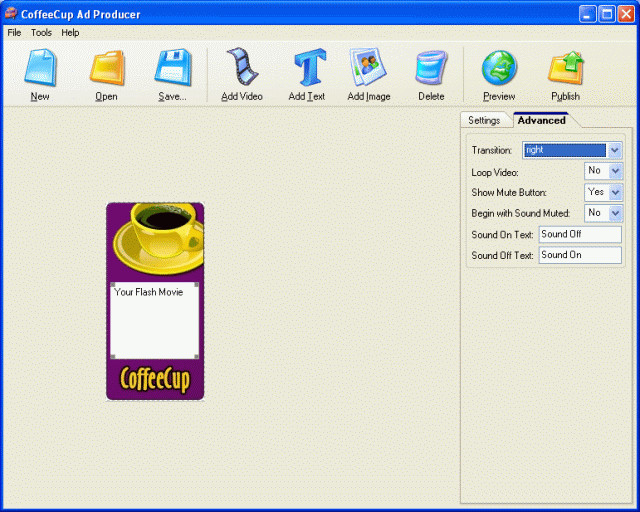Click the Preview globe icon
The width and height of the screenshot is (640, 512).
(499, 68)
